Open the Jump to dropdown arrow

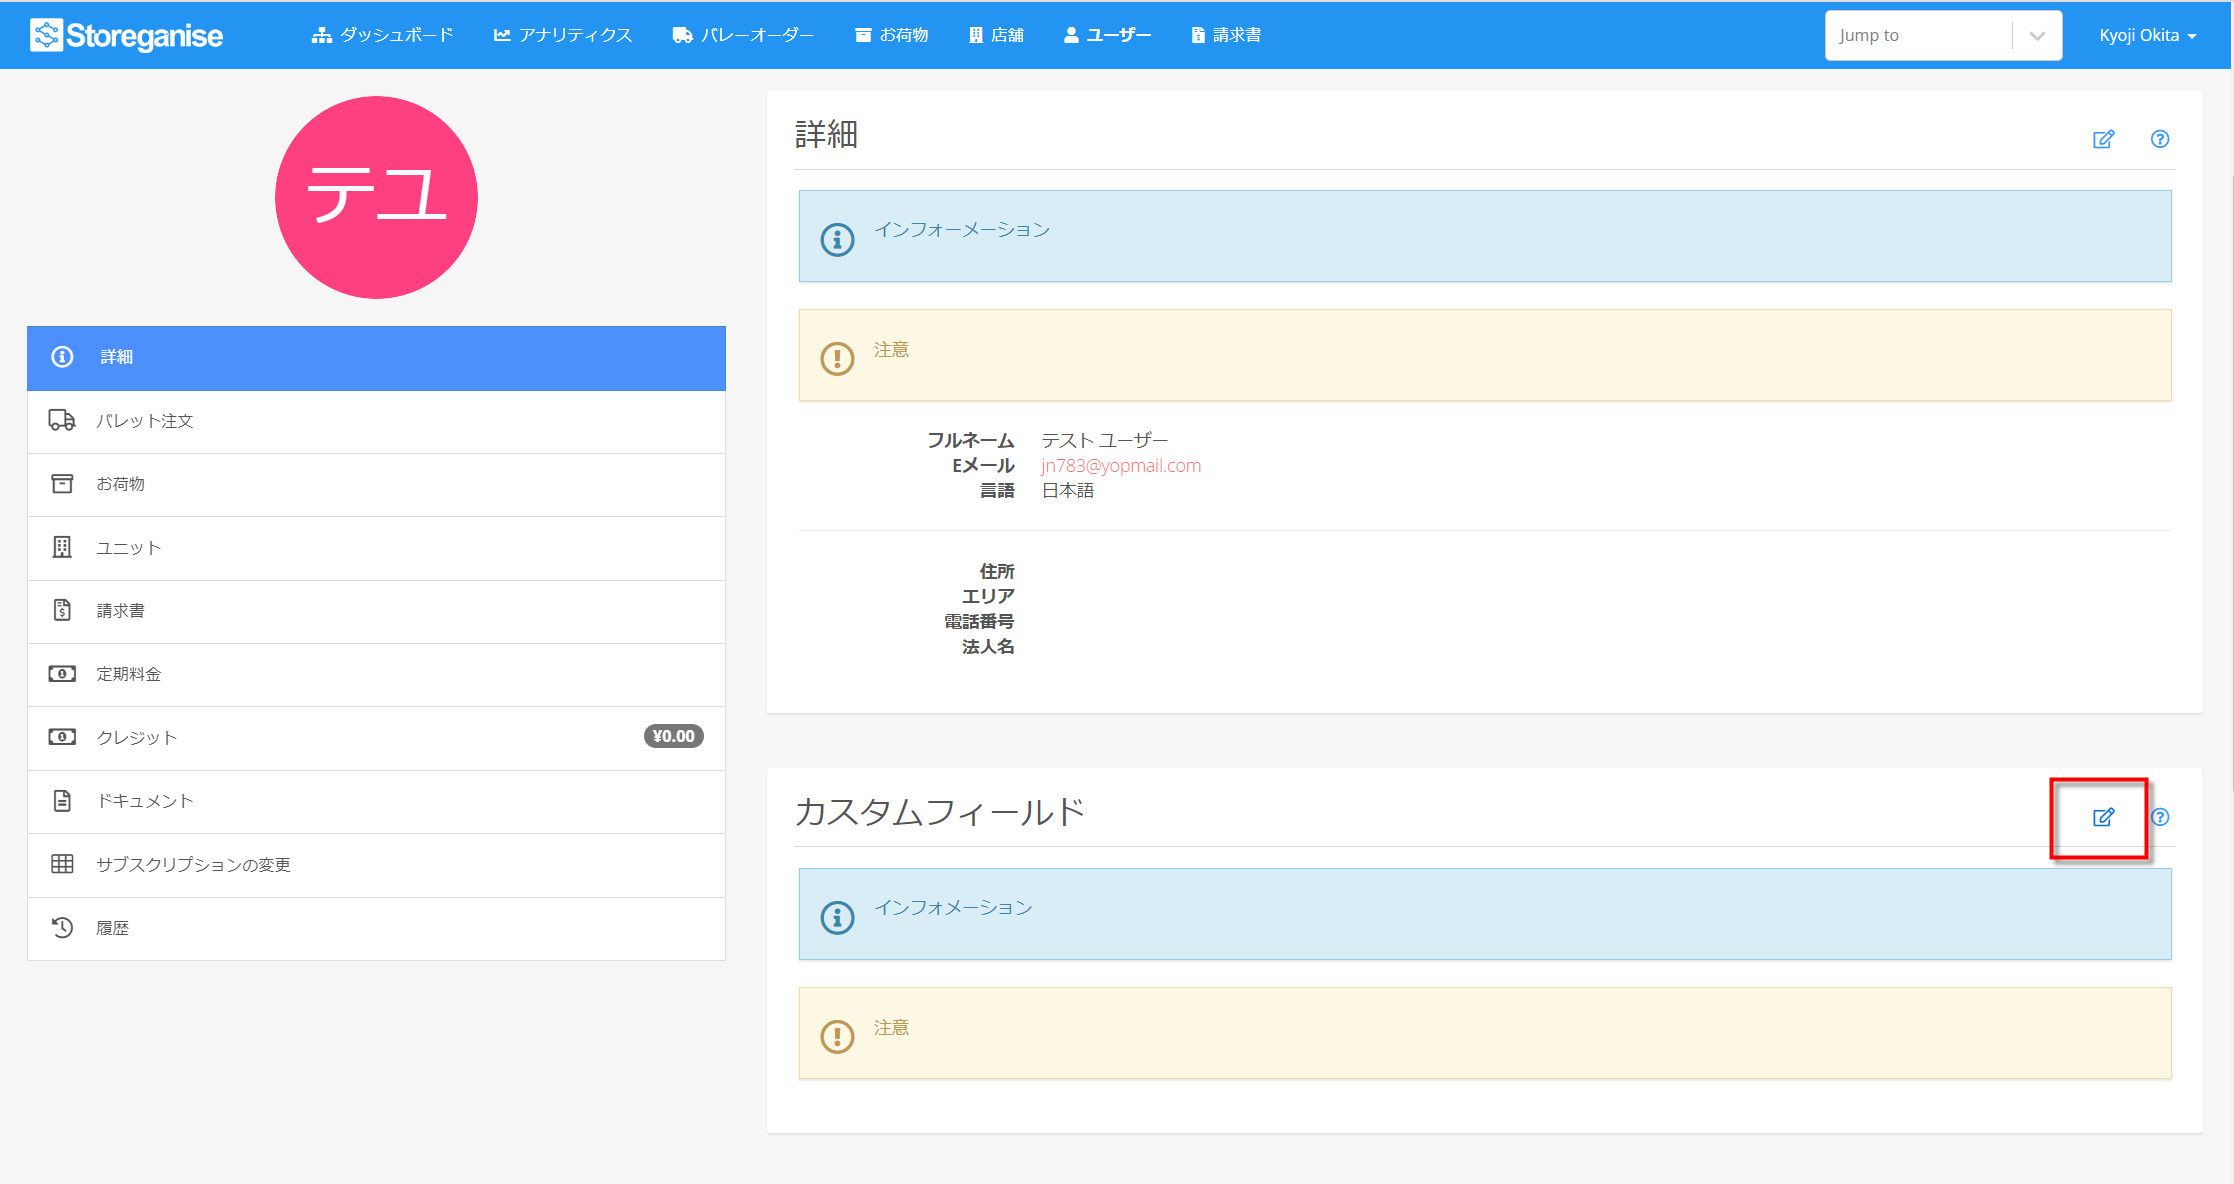click(x=2037, y=36)
